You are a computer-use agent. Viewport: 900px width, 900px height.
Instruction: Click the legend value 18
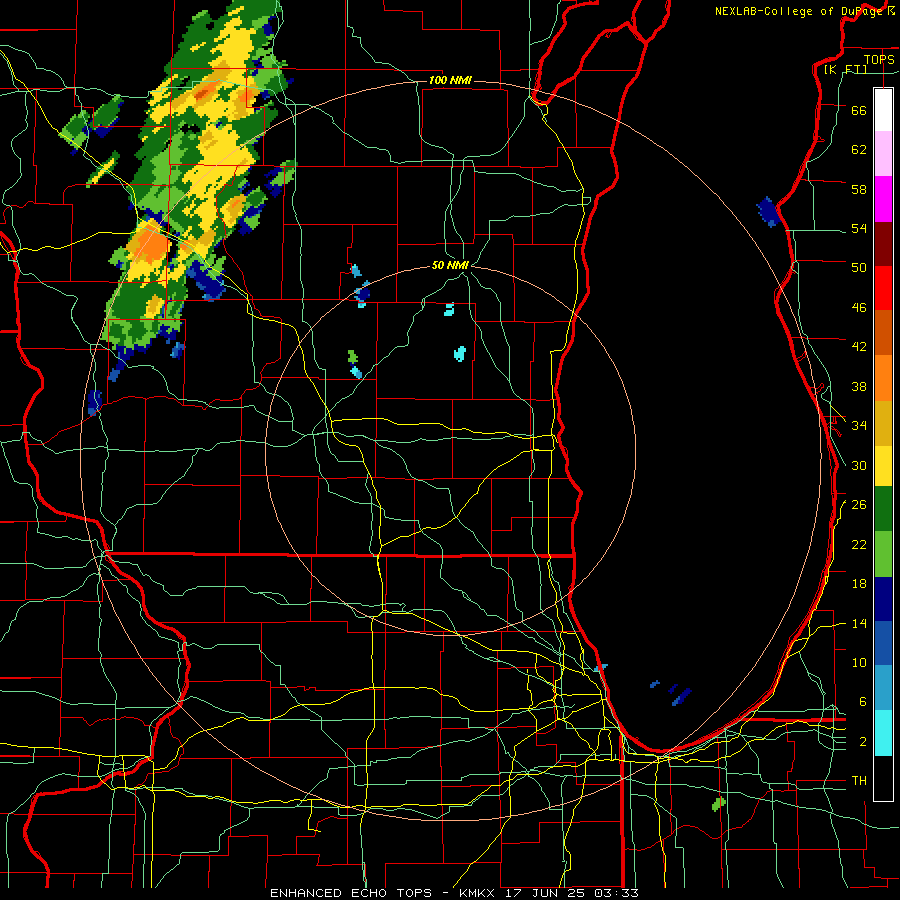click(x=859, y=584)
